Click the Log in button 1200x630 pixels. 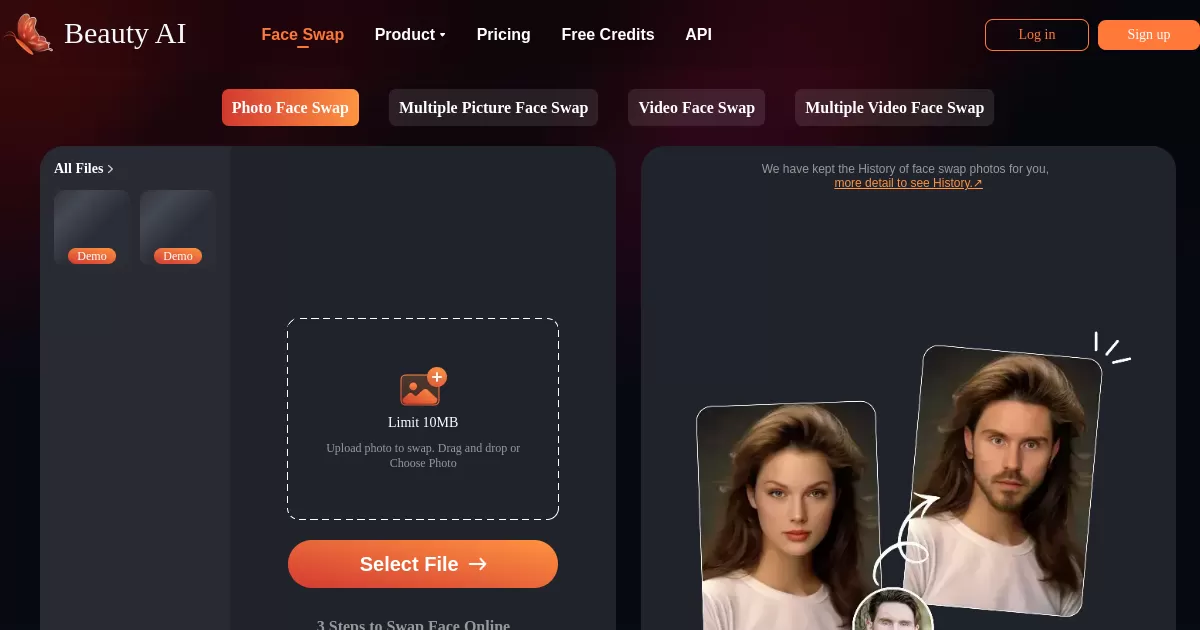pyautogui.click(x=1036, y=35)
